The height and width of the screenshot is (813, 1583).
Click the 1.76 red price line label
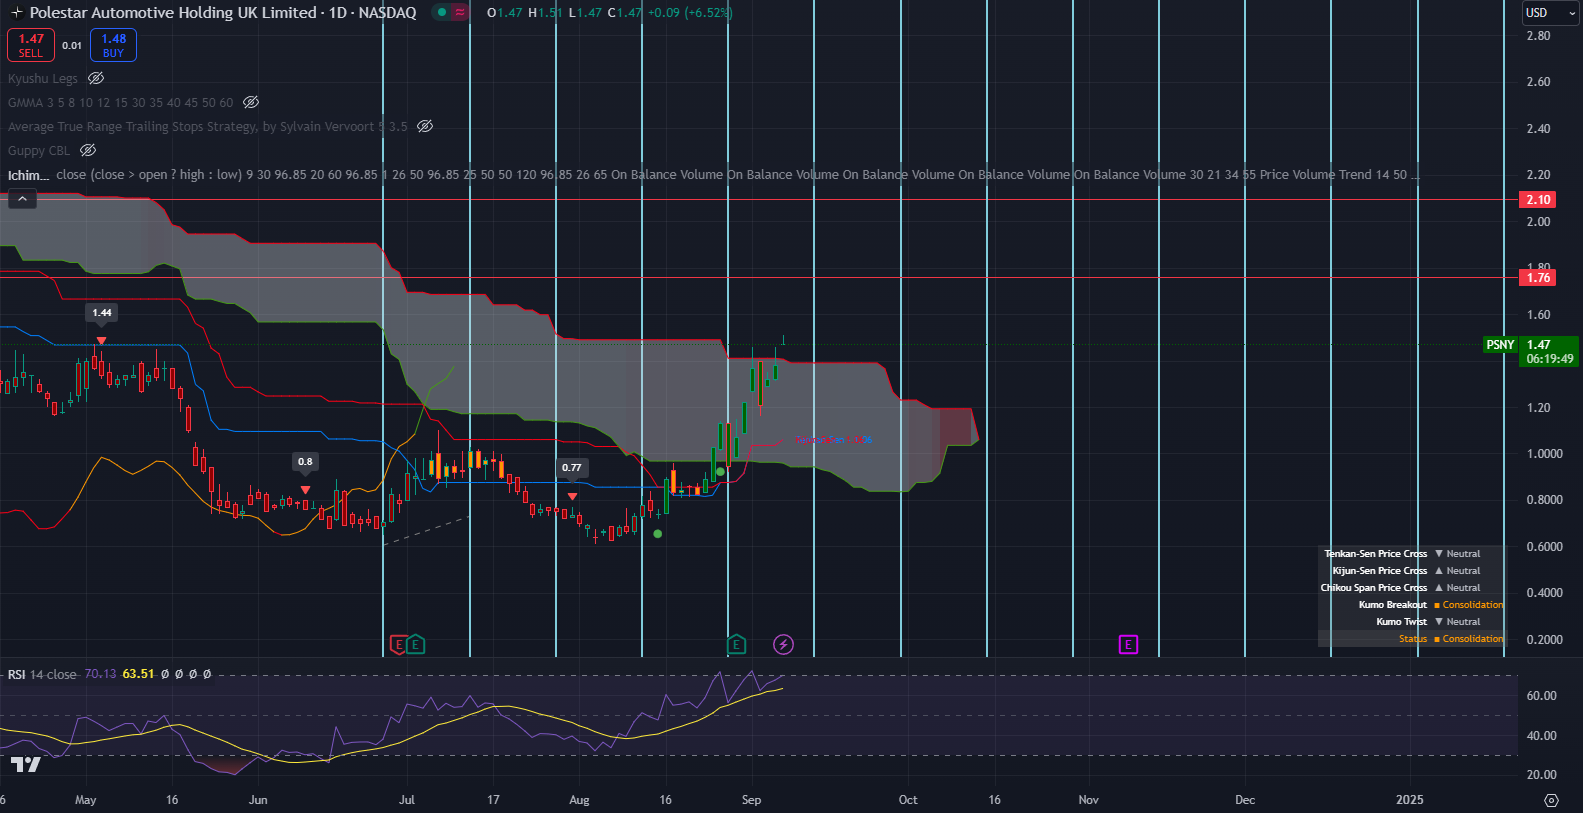[x=1538, y=278]
